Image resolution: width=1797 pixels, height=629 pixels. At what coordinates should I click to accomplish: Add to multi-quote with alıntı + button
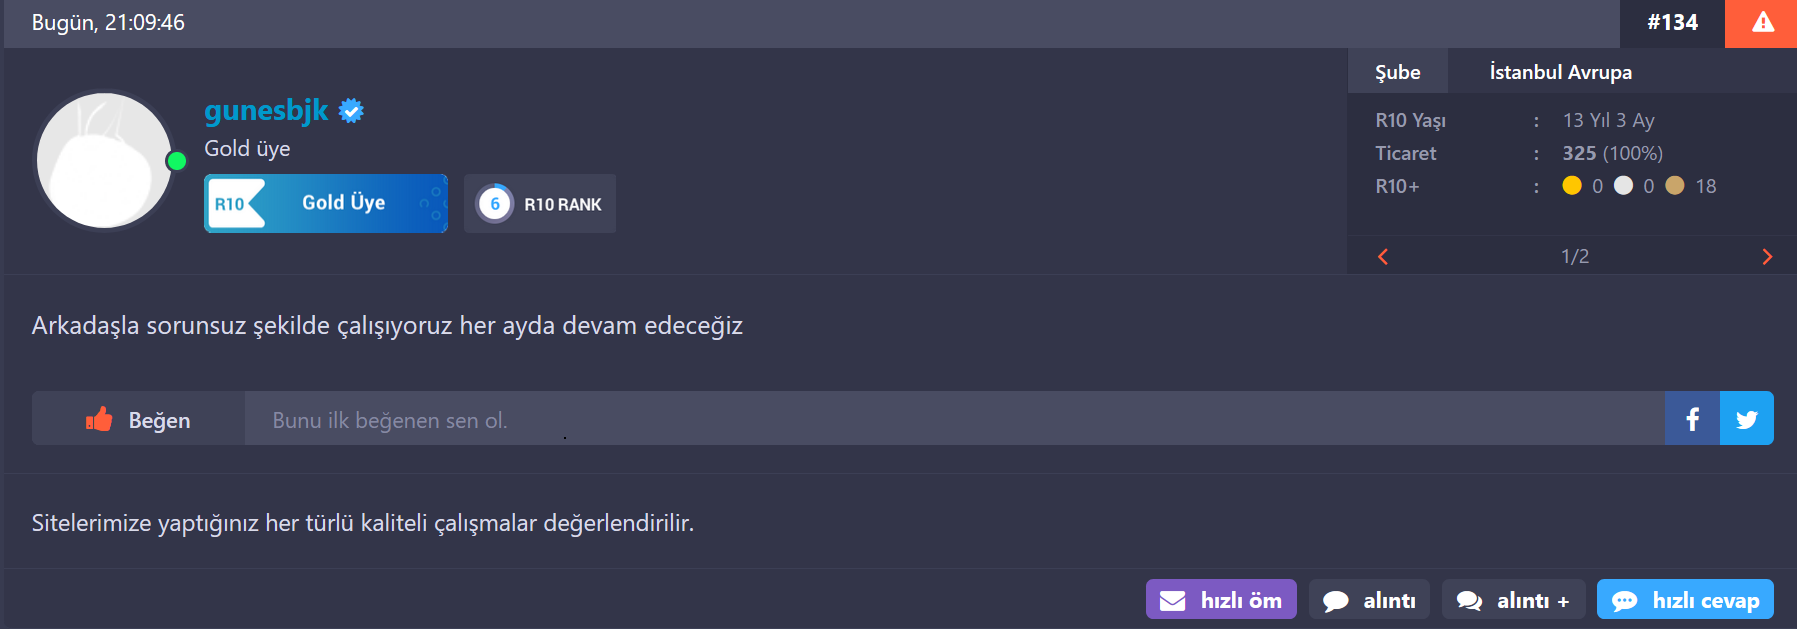tap(1513, 600)
